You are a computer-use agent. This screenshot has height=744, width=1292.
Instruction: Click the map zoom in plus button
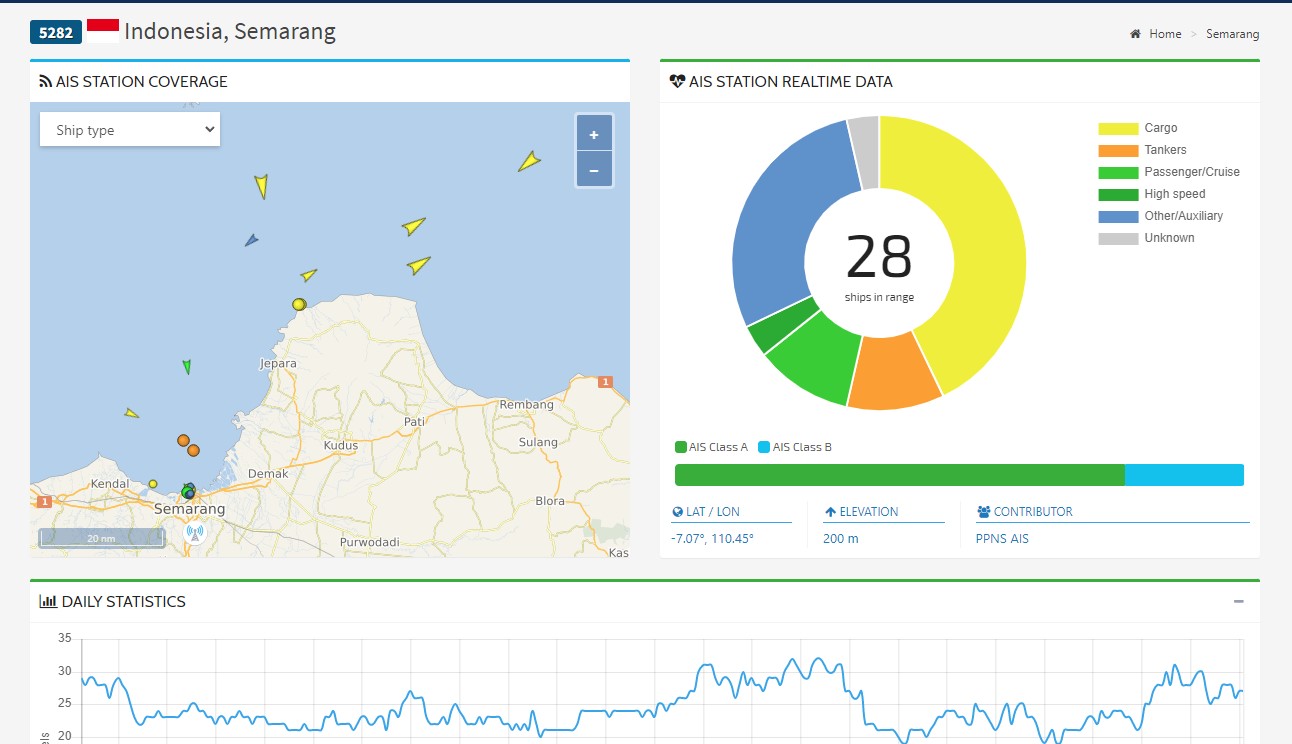(594, 134)
